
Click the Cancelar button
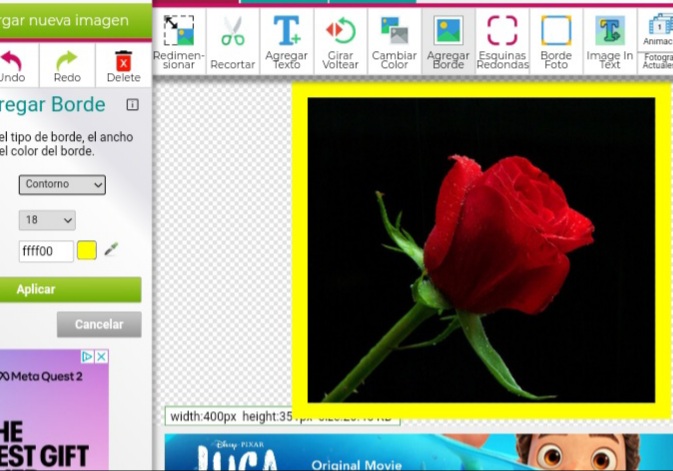tap(99, 324)
